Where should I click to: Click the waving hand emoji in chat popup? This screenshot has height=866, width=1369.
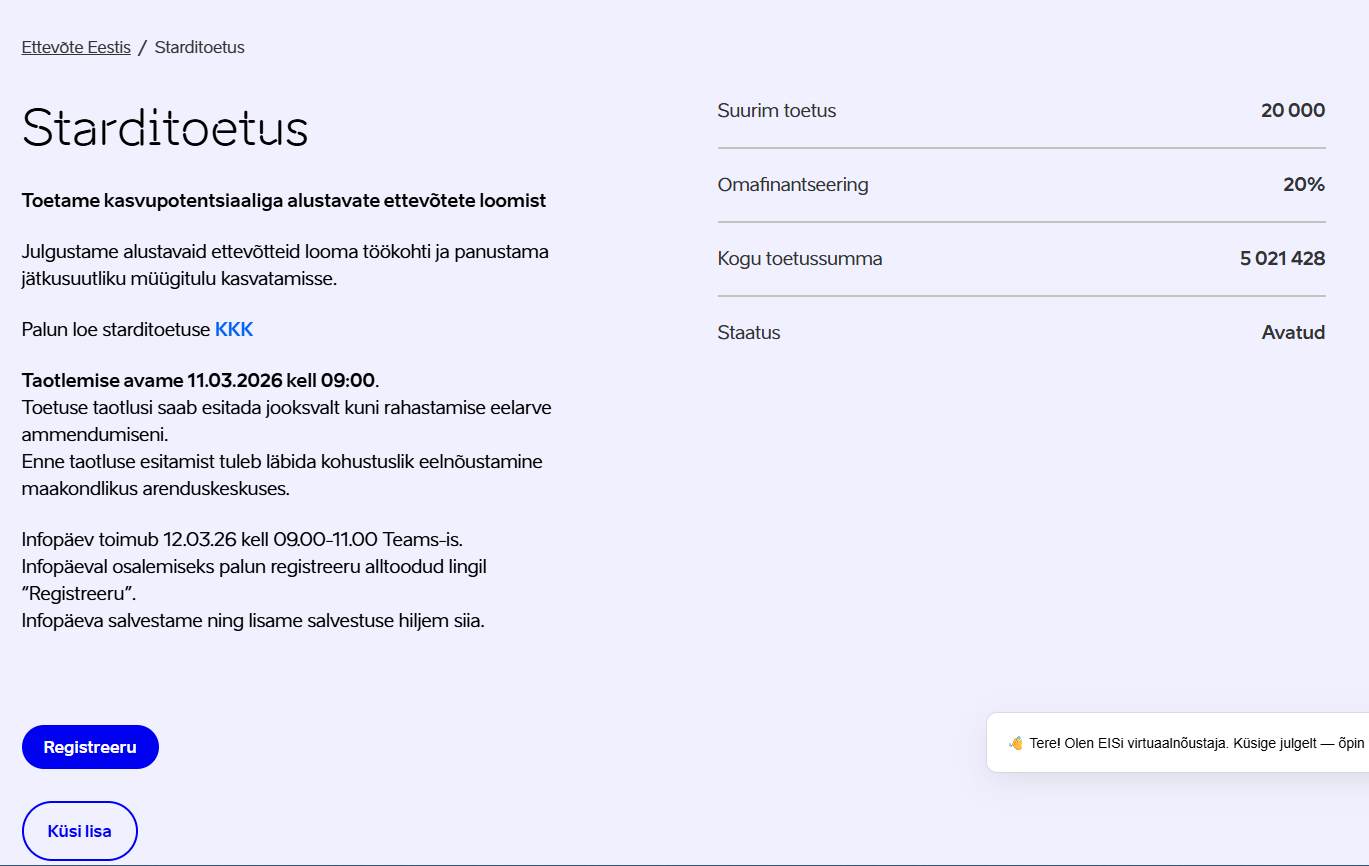(1016, 743)
